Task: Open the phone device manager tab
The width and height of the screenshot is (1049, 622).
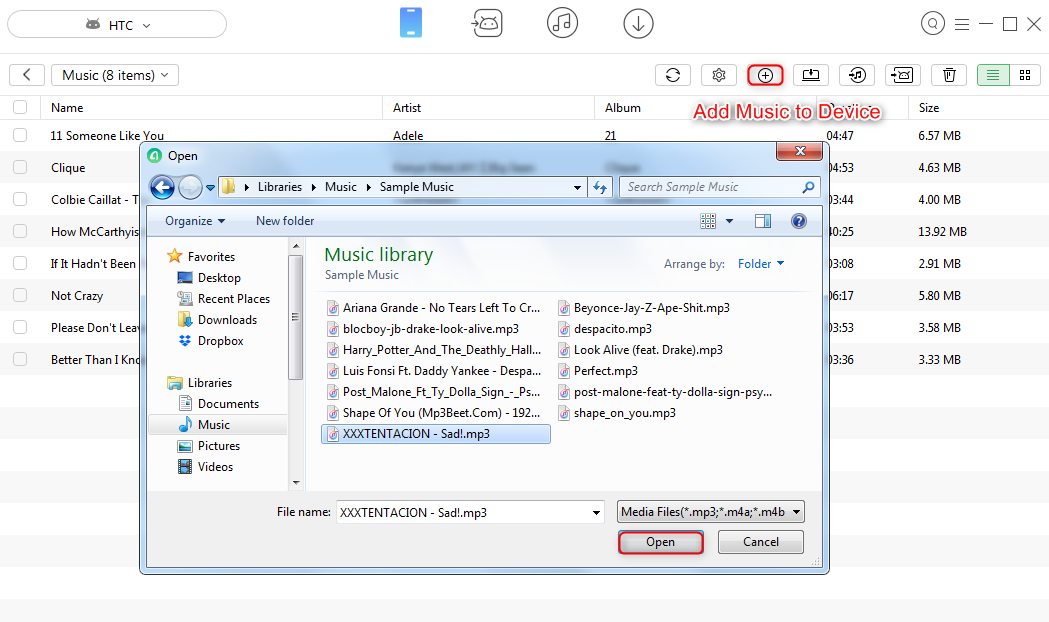Action: (x=411, y=23)
